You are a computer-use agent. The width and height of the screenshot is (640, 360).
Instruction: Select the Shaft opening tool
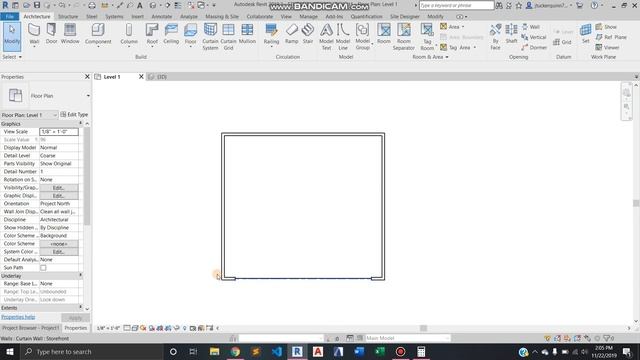(511, 34)
